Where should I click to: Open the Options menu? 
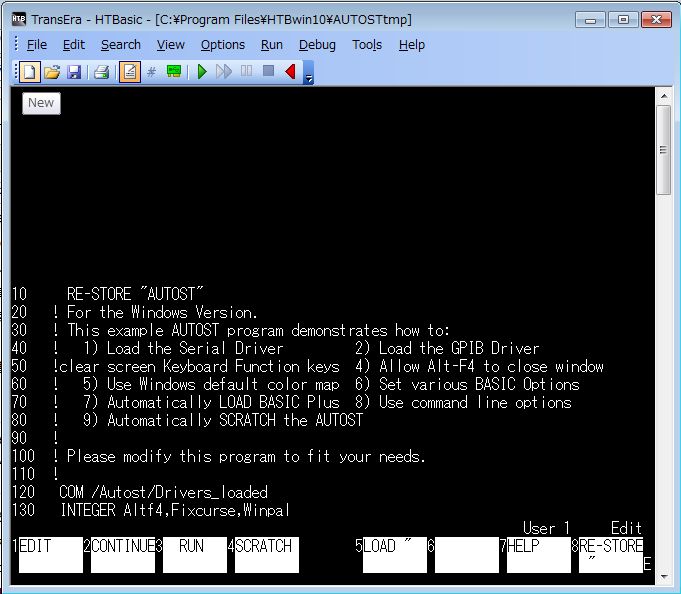[x=223, y=45]
